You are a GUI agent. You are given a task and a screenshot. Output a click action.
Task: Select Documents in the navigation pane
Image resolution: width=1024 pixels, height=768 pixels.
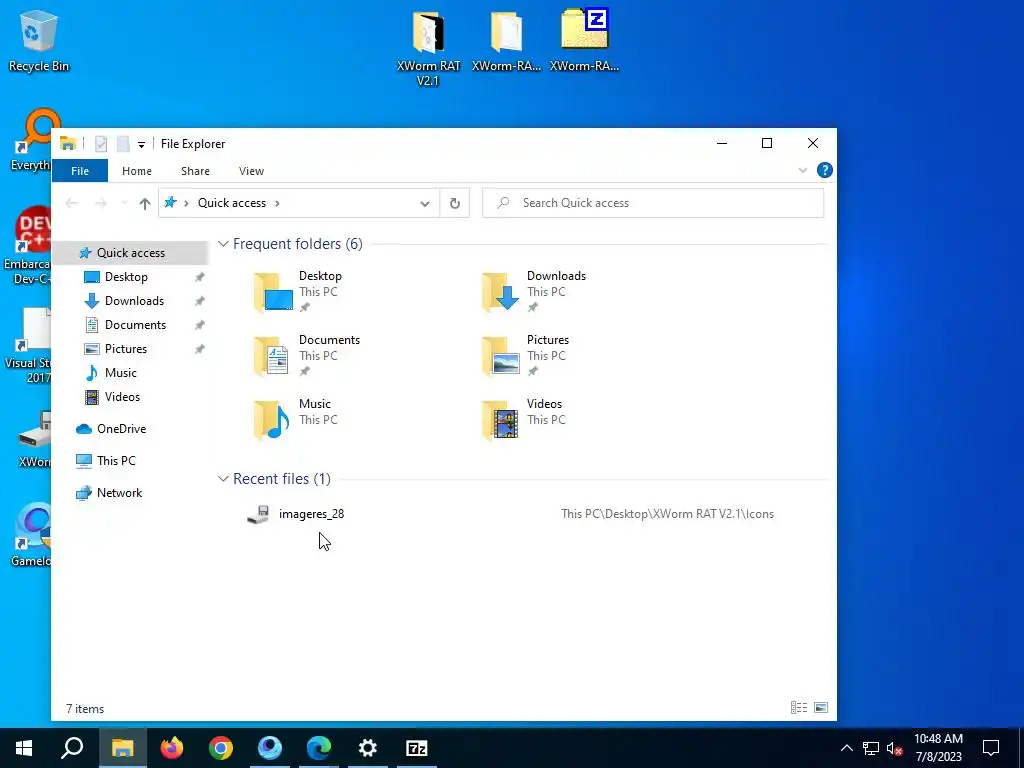point(135,325)
